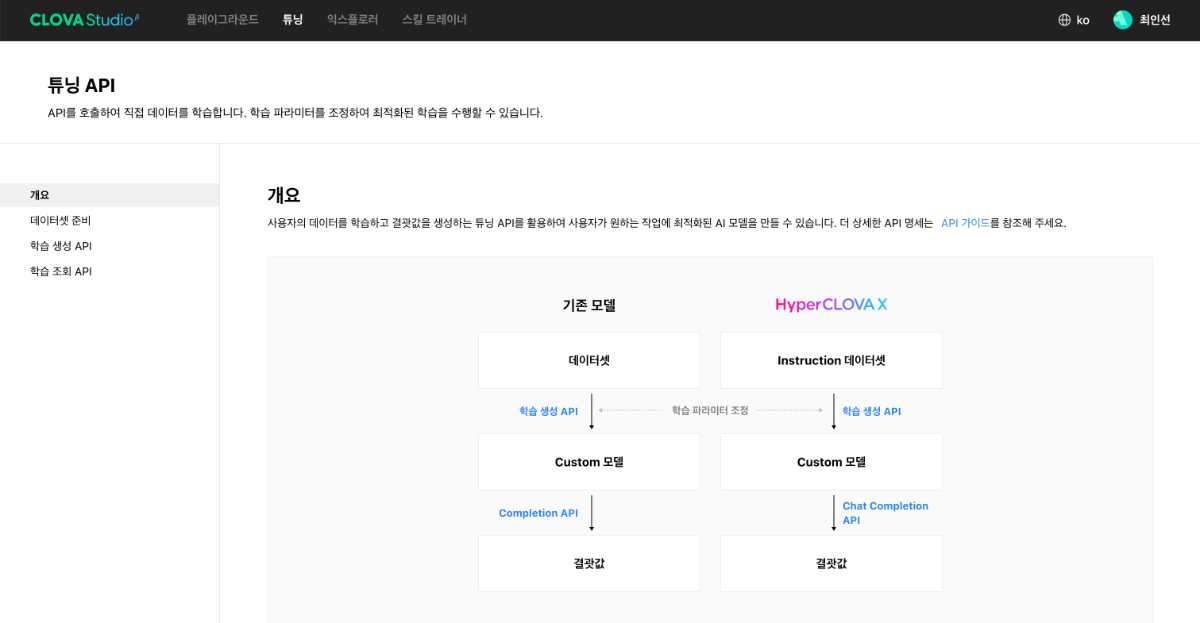
Task: Click the globe language icon
Action: coord(1064,20)
